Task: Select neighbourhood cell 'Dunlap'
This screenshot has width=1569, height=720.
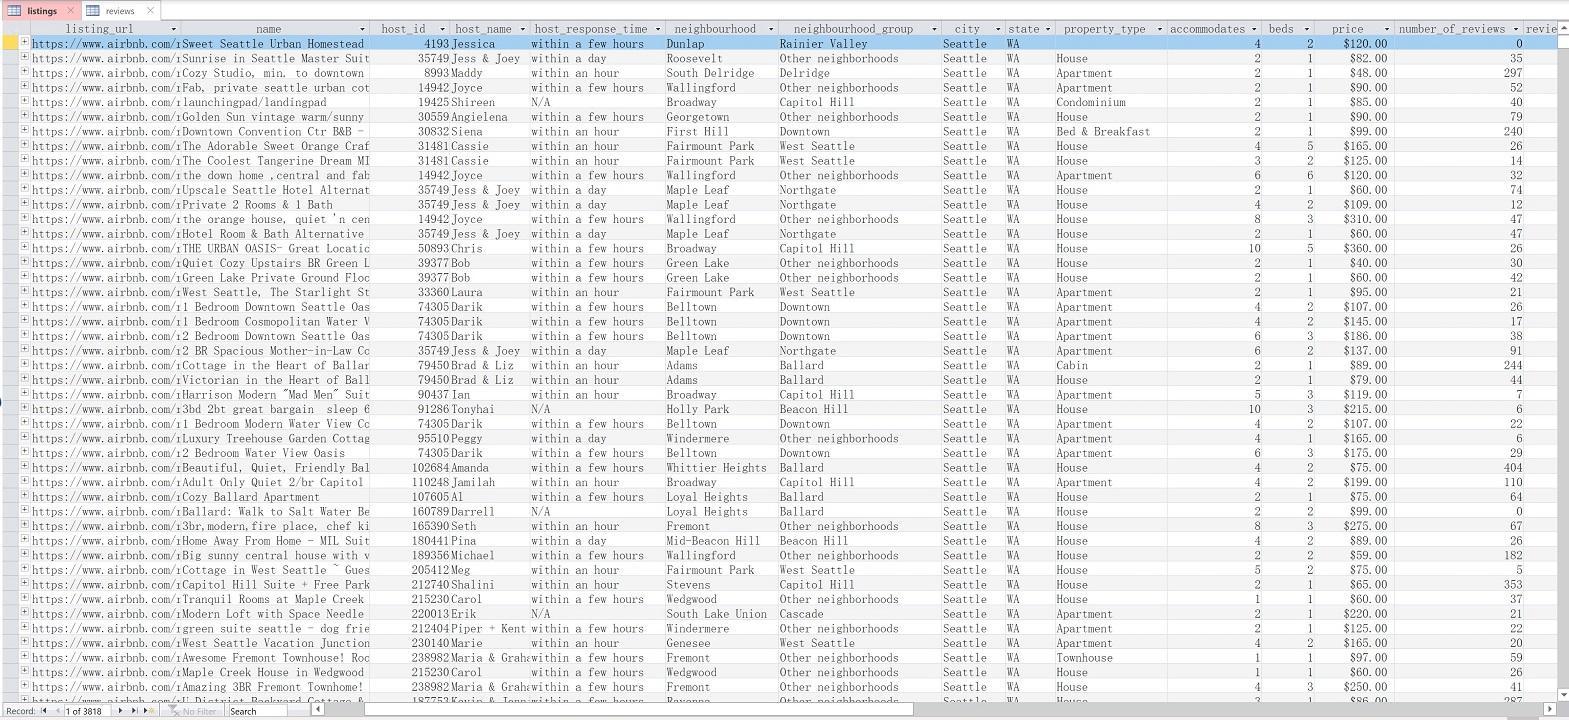Action: click(720, 44)
